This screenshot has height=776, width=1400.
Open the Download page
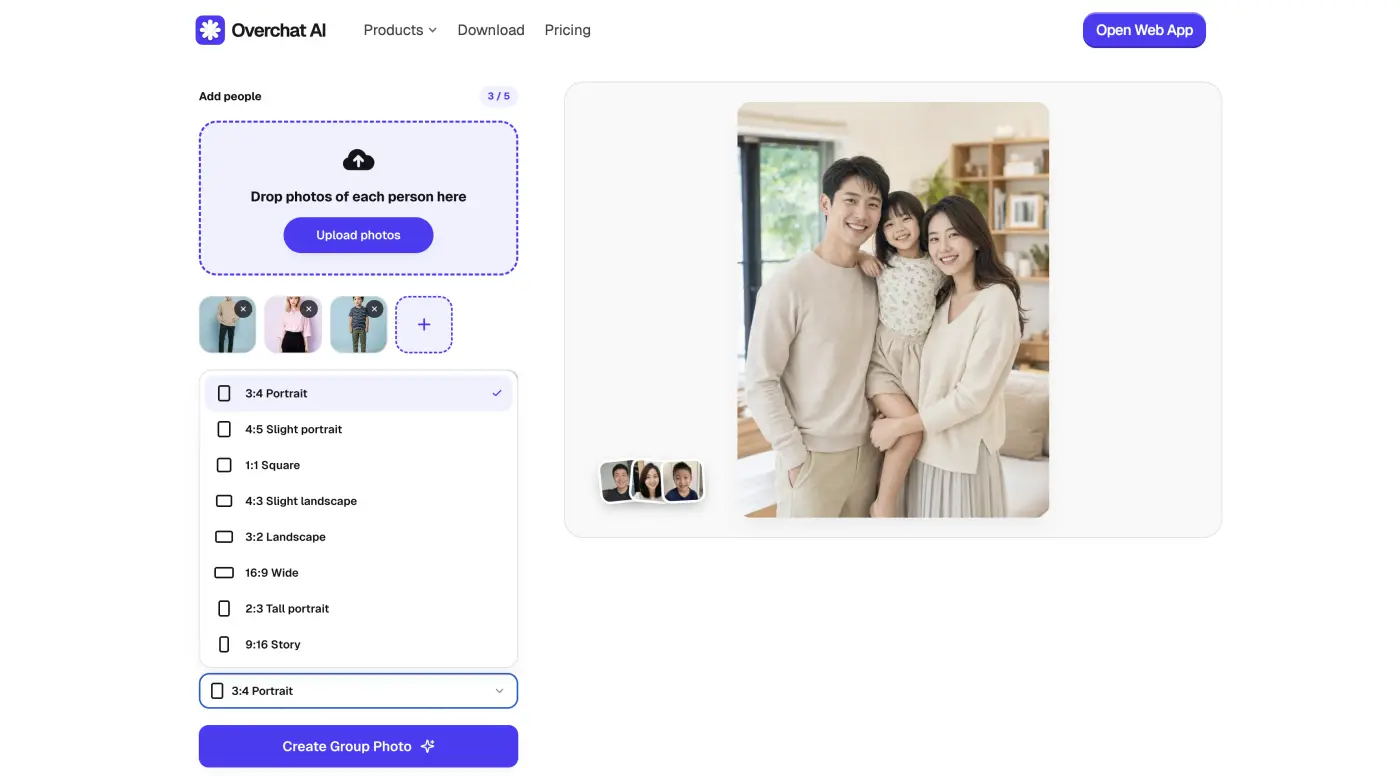click(491, 30)
